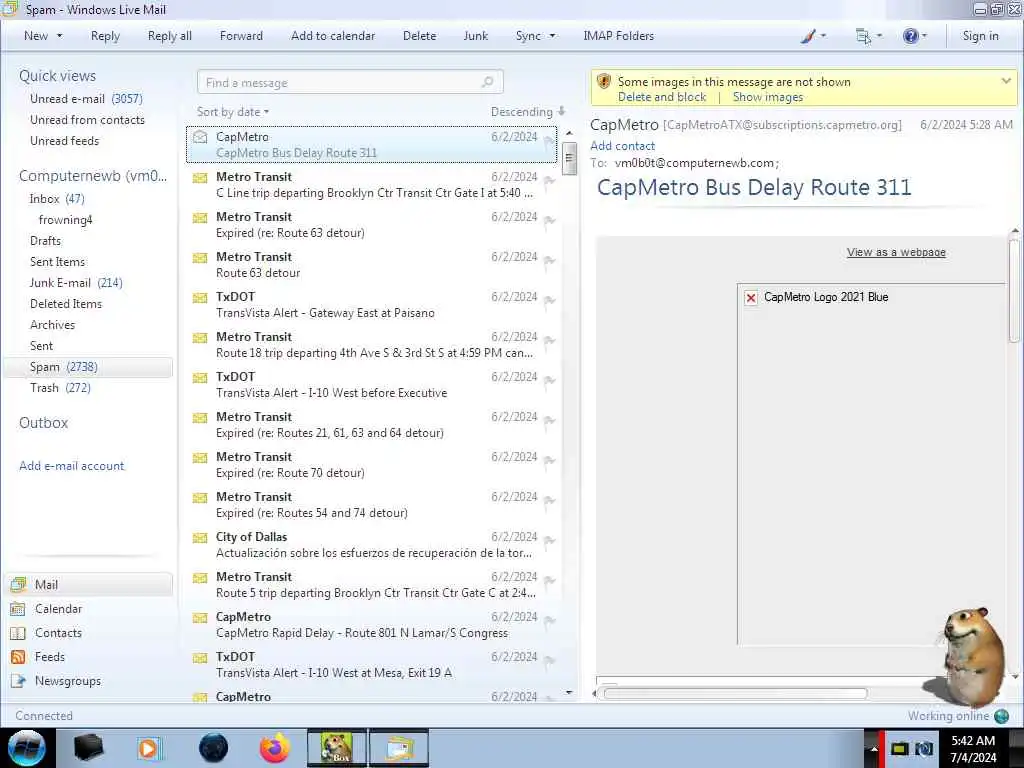Viewport: 1024px width, 768px height.
Task: Click Forward in the toolbar
Action: [x=241, y=37]
